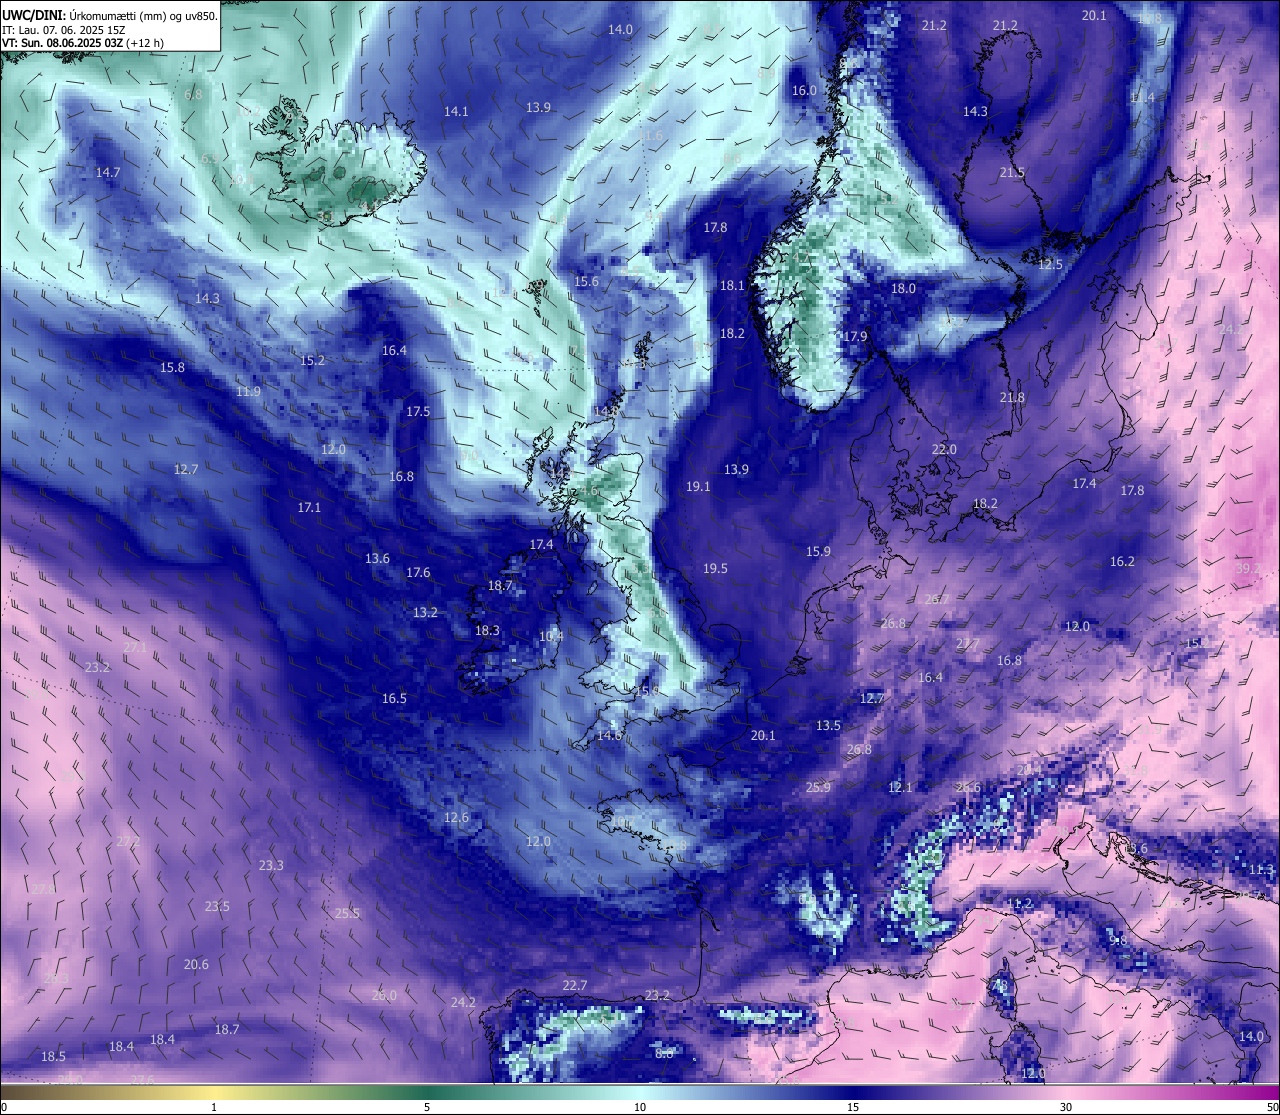Click the 26.7 value over Germany

(x=936, y=600)
